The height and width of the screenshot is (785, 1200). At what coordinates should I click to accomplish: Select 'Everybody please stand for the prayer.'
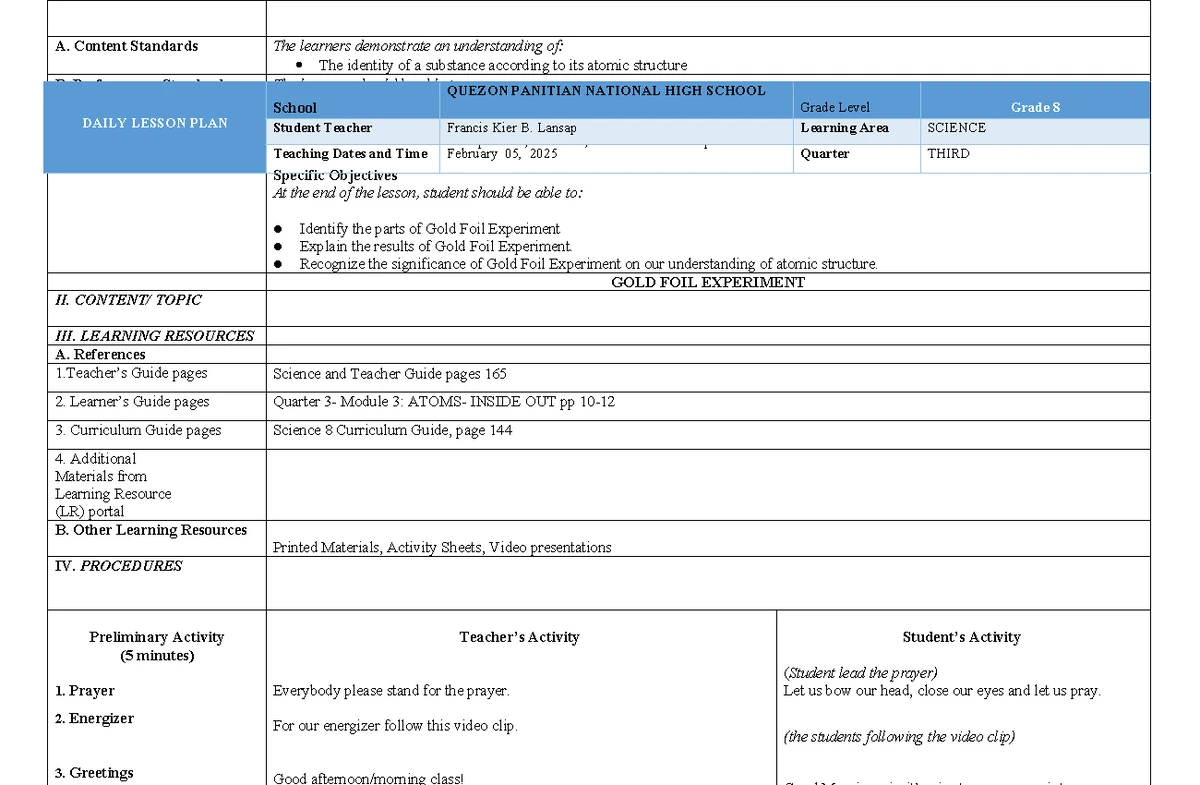tap(391, 691)
